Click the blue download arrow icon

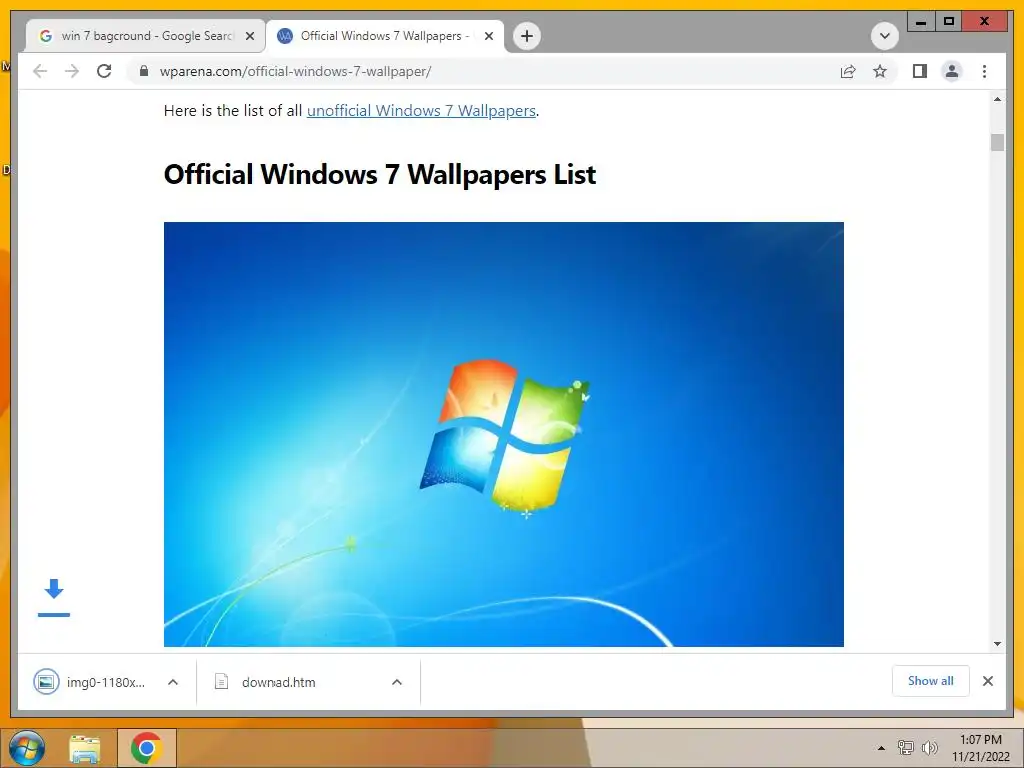click(54, 597)
